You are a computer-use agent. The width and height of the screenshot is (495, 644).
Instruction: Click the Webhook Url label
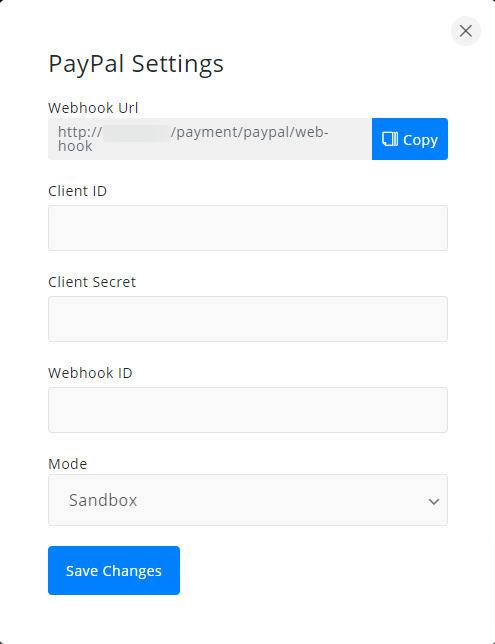tap(93, 108)
